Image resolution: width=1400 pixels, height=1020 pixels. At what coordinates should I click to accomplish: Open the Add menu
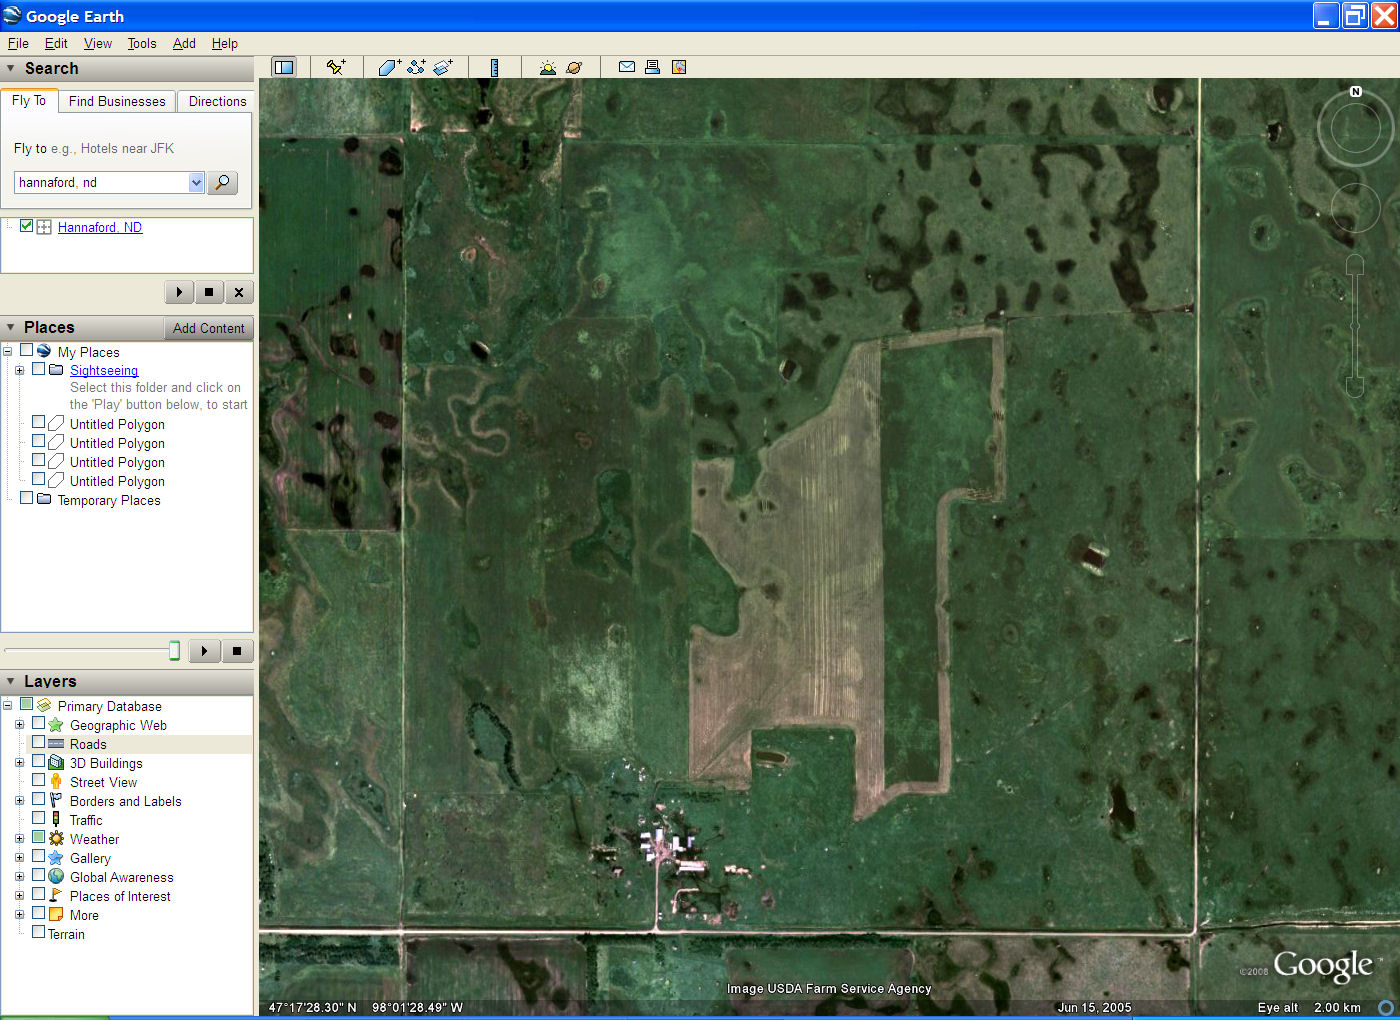184,43
